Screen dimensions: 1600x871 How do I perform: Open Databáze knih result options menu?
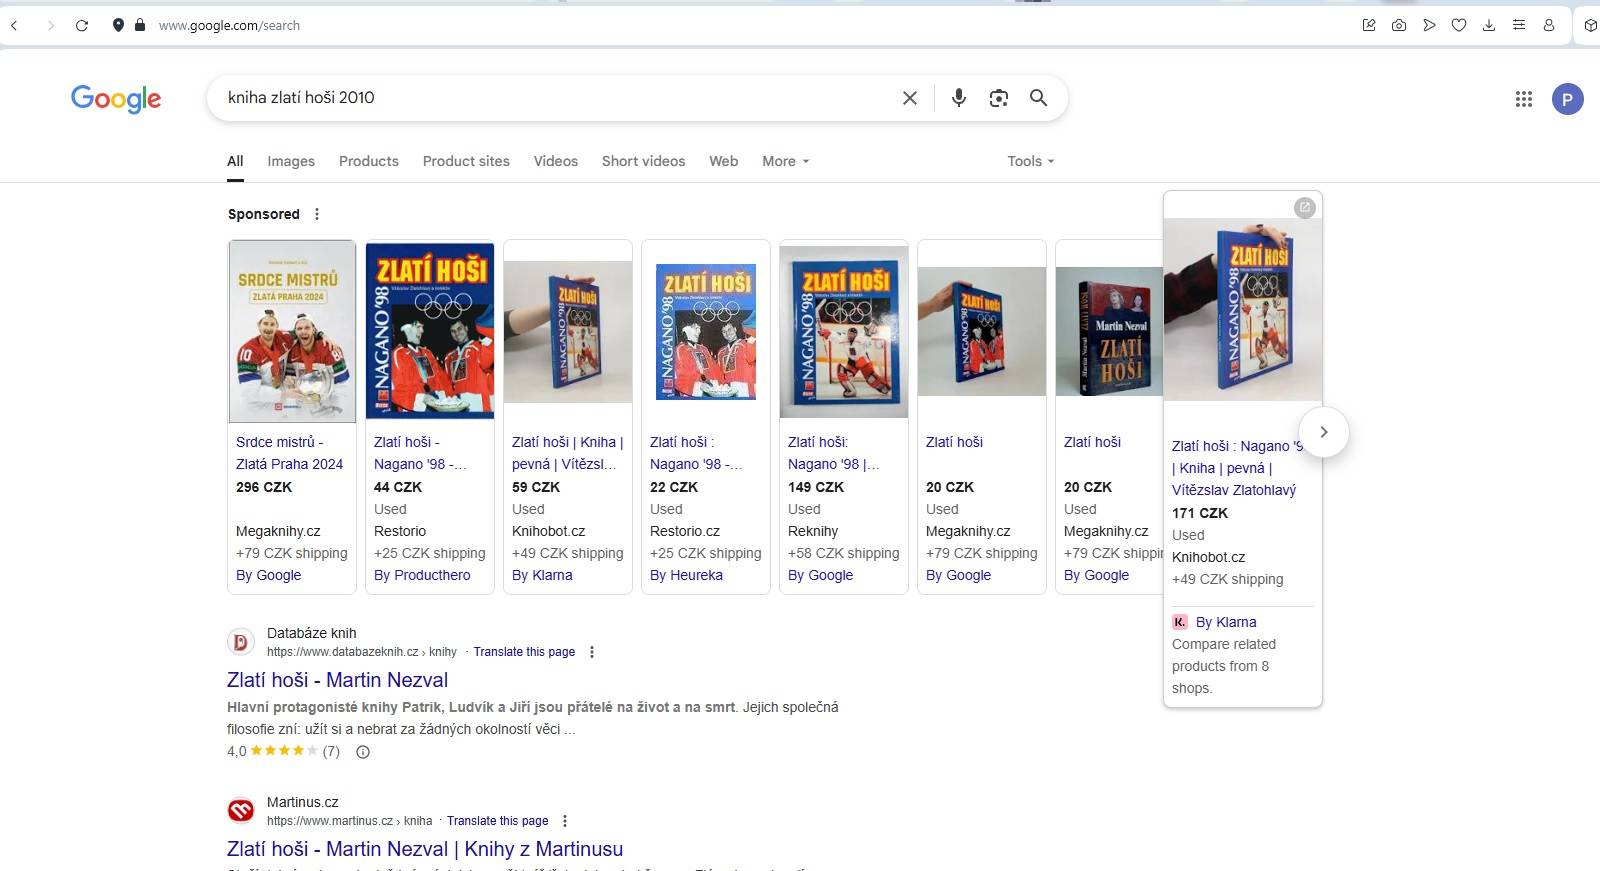click(592, 652)
